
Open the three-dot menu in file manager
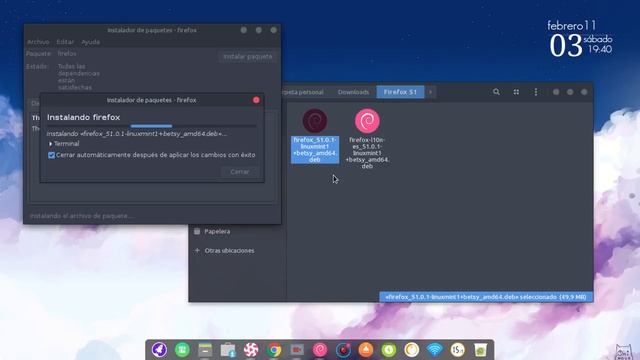point(536,92)
